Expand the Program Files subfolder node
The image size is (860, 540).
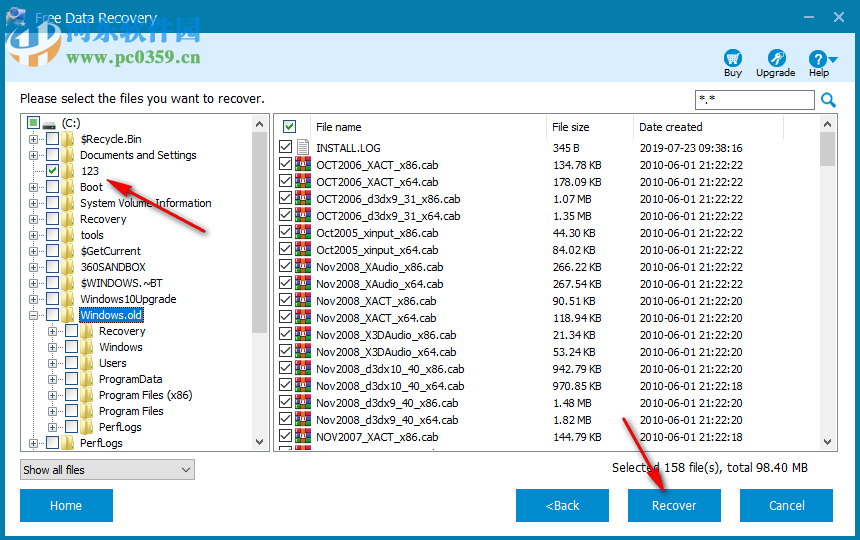pos(52,411)
